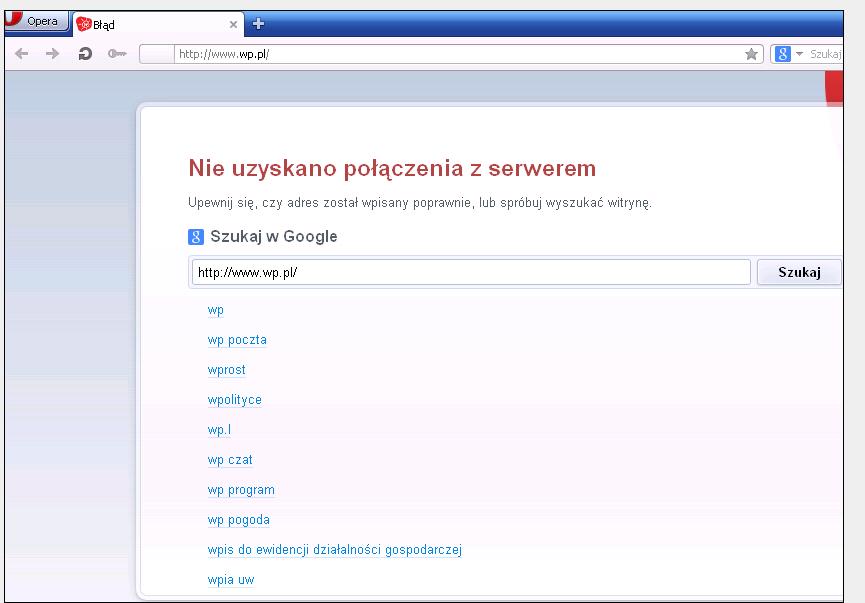This screenshot has width=865, height=603.
Task: Open the "wpia uw" suggestion link
Action: click(231, 580)
